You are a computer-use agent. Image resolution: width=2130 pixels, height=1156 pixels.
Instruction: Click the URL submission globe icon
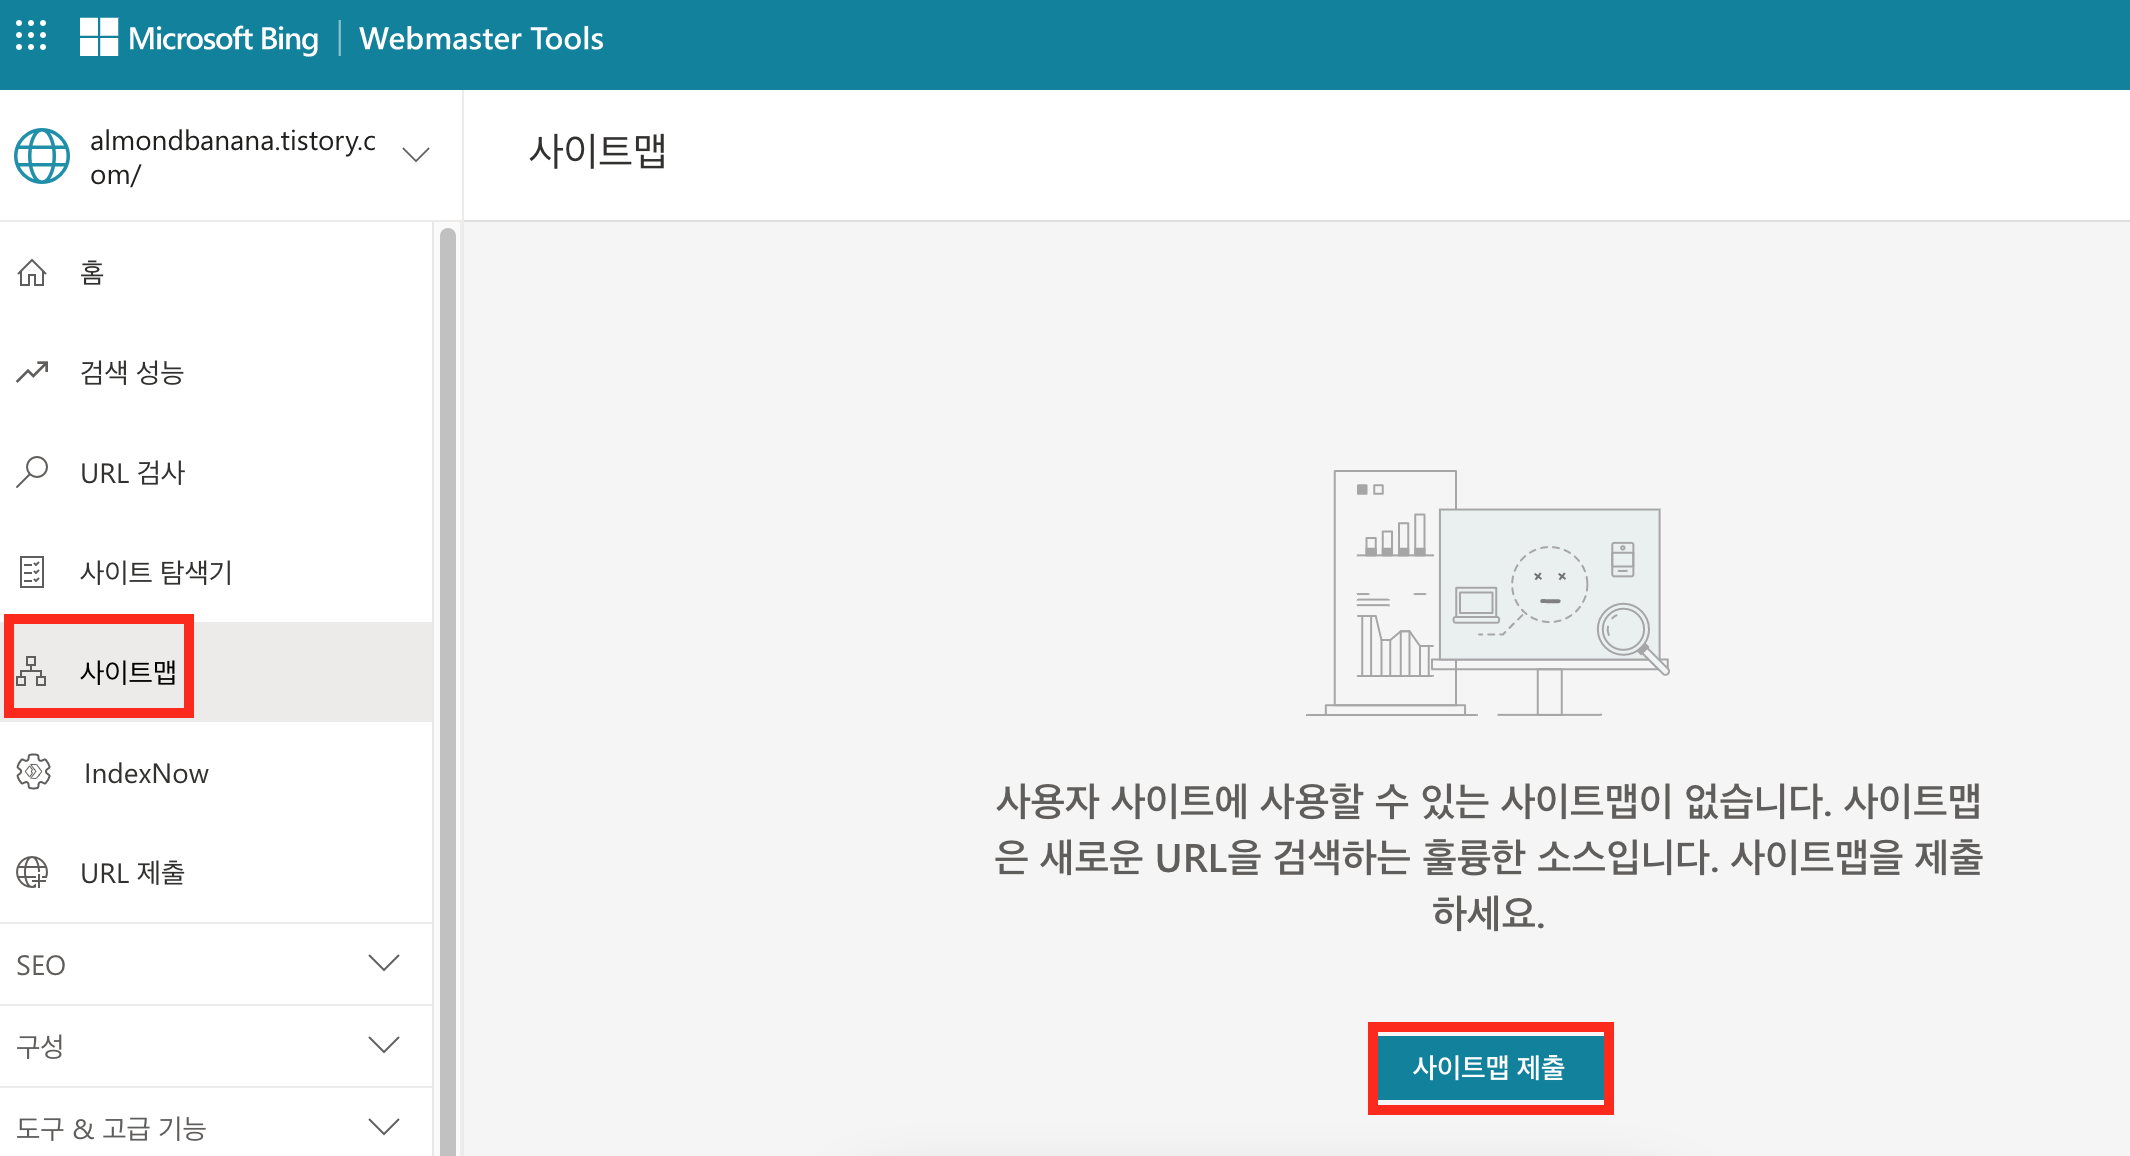(32, 872)
